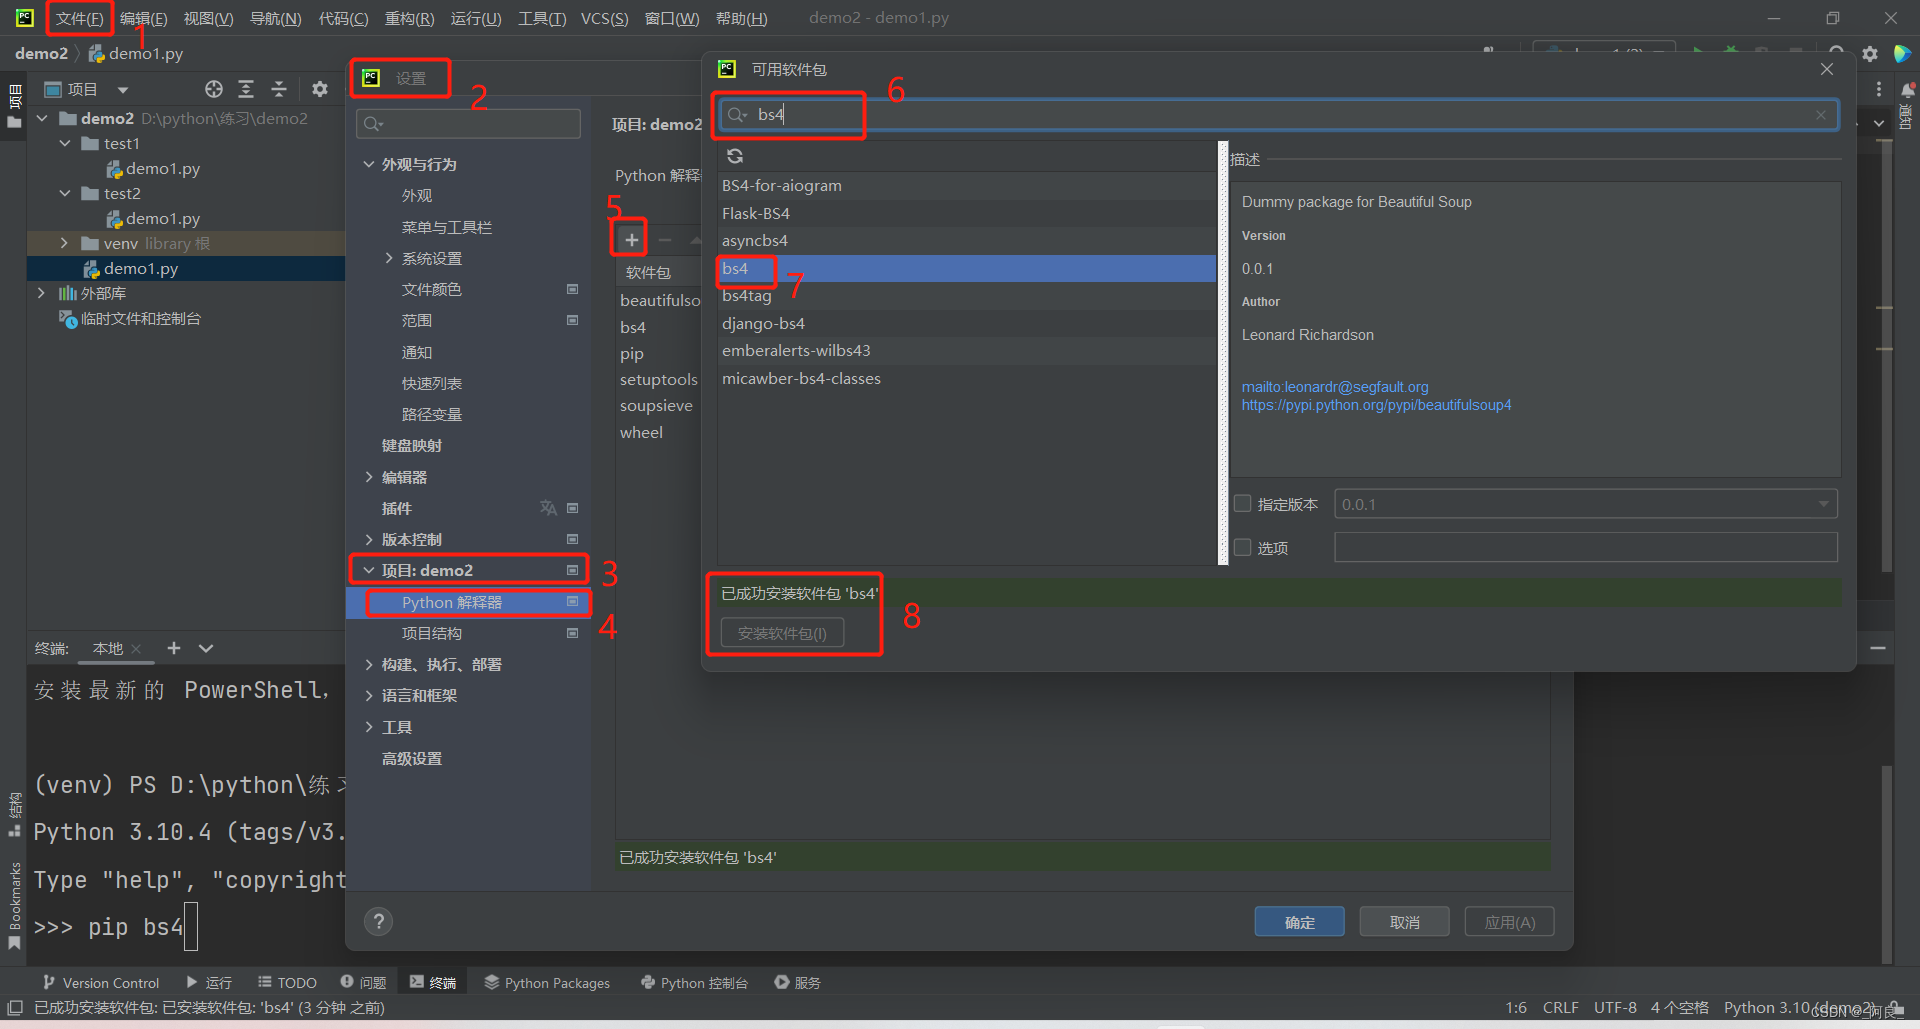Screen dimensions: 1920x1029
Task: Expand the 系统设置 settings node
Action: click(x=389, y=258)
